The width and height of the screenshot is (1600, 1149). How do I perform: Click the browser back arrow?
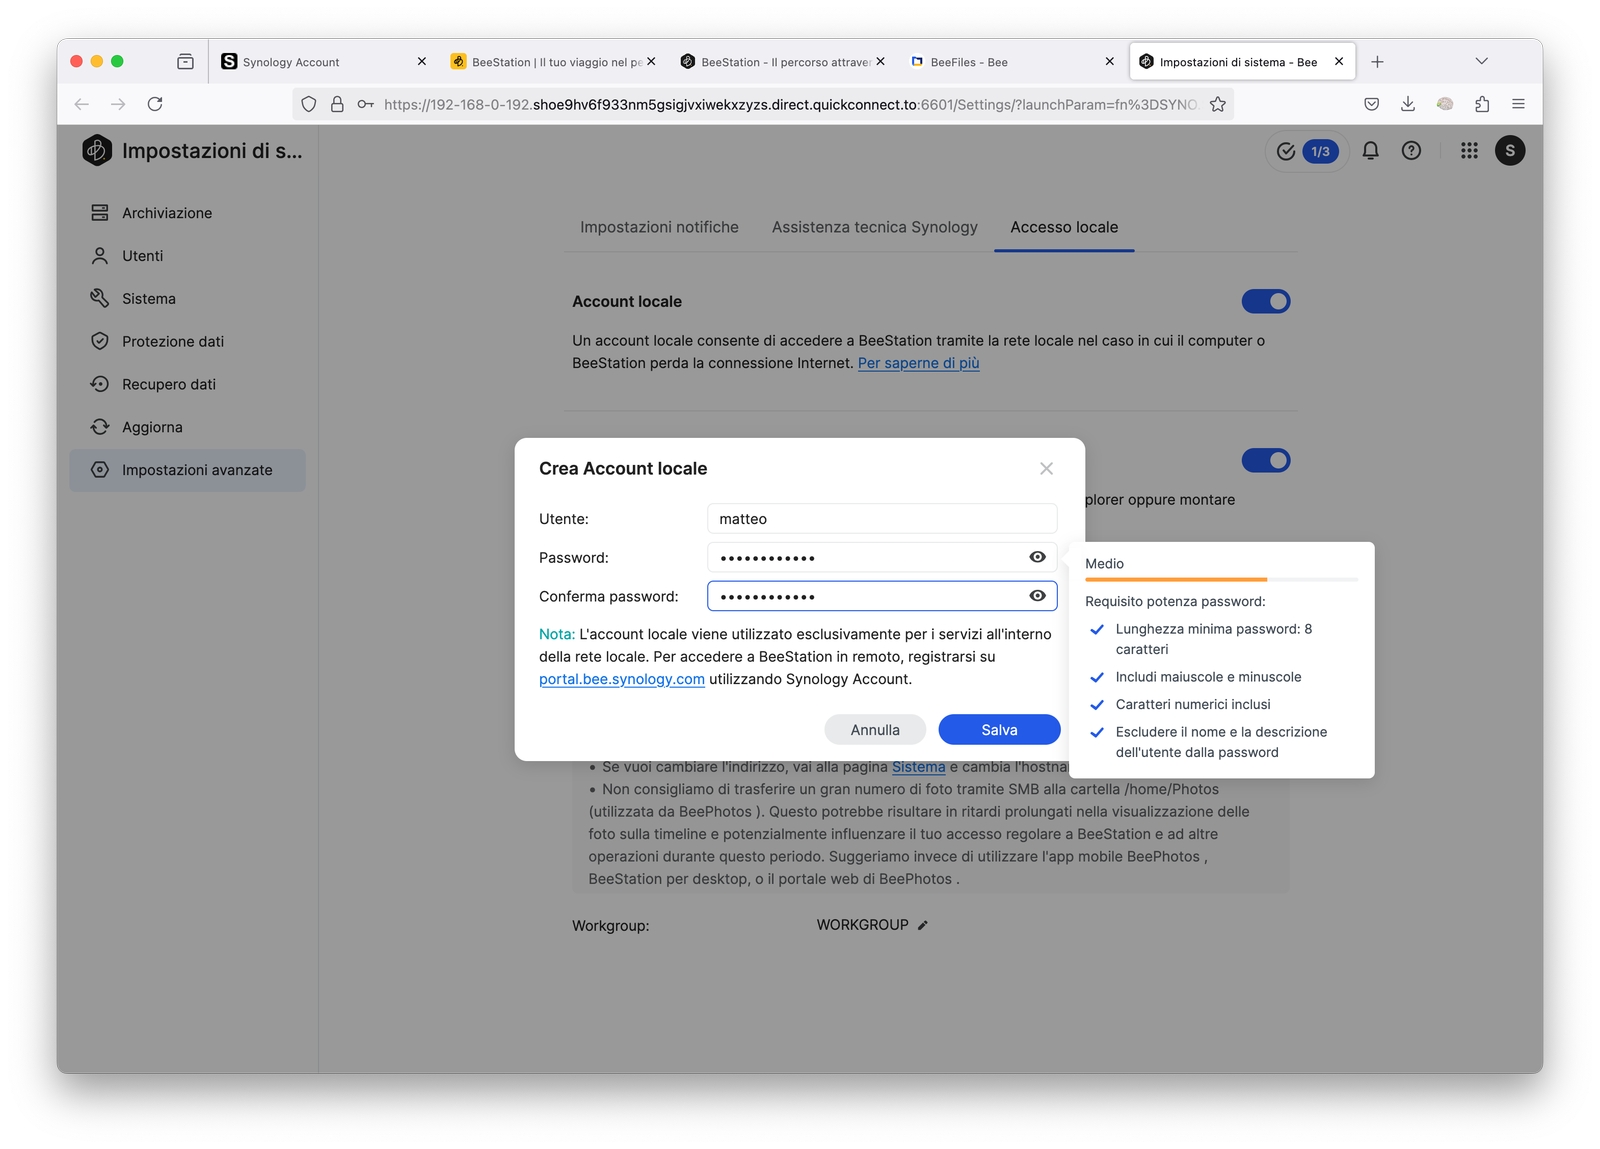click(x=82, y=104)
